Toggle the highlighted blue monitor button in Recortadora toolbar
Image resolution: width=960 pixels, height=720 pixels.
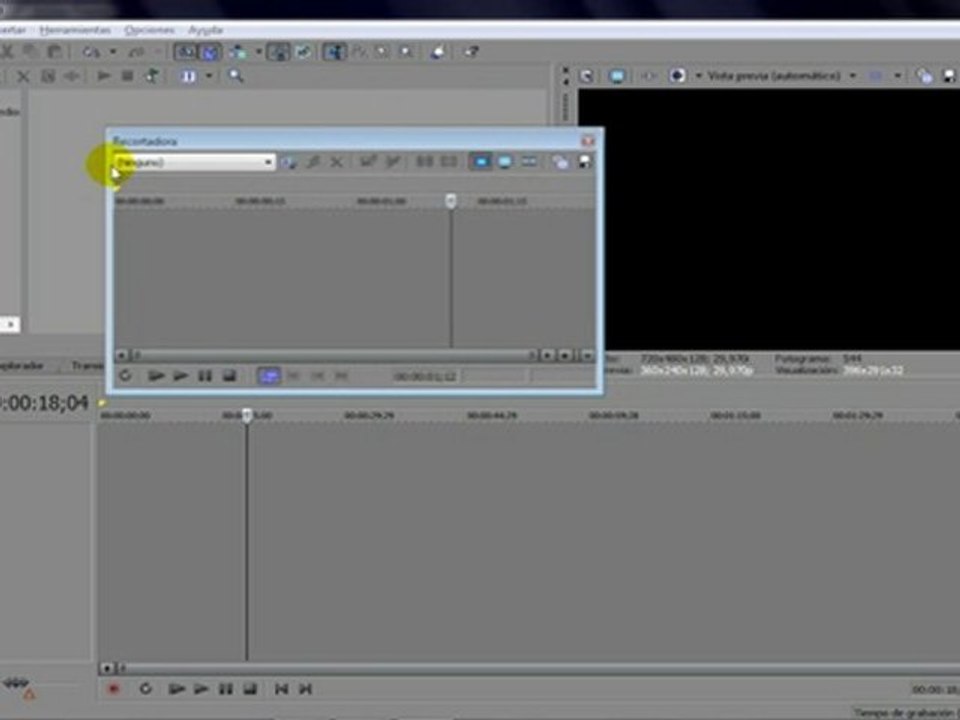pos(481,162)
